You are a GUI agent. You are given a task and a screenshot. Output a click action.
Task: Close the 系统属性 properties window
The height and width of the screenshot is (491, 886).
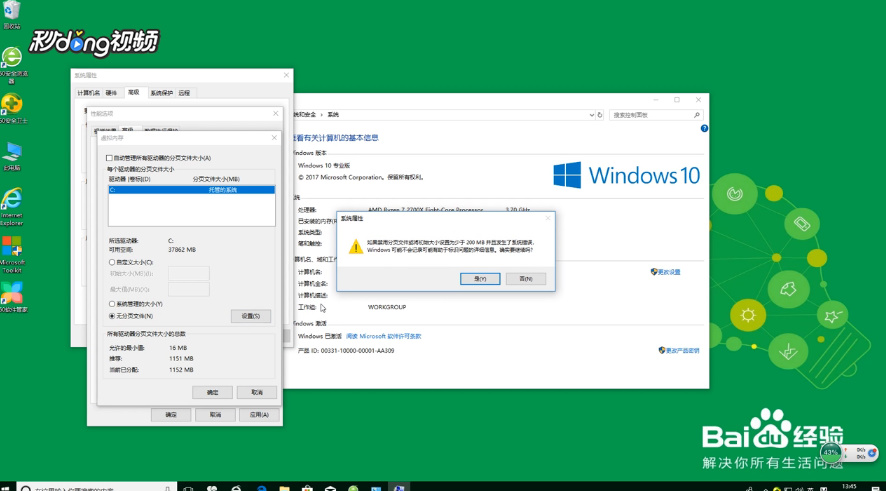point(286,75)
